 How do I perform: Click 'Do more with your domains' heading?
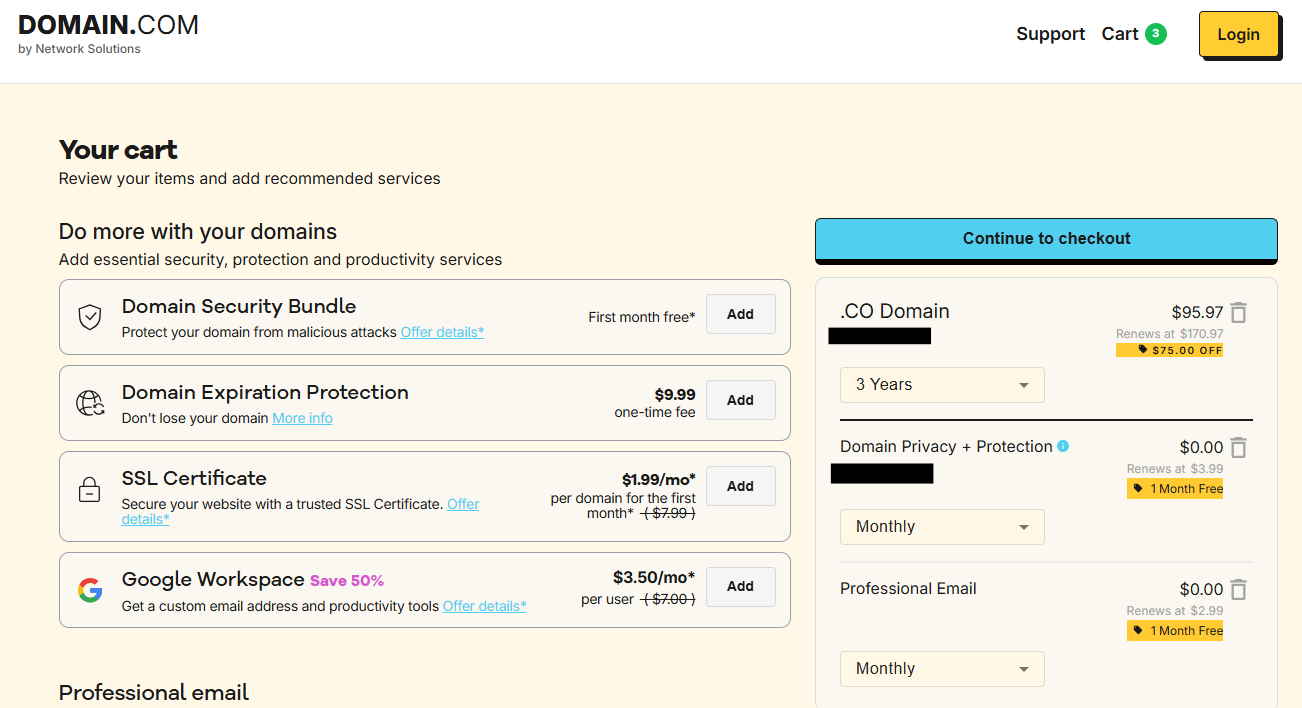[198, 232]
